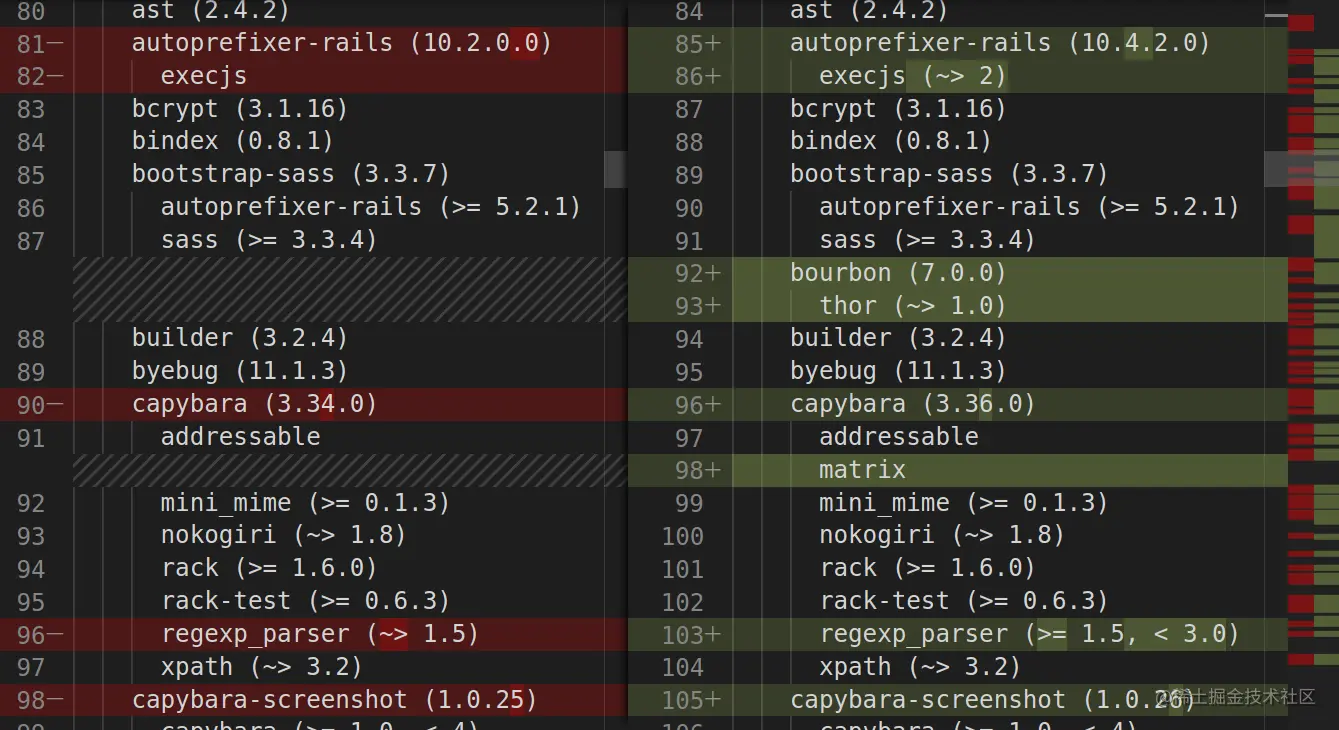Viewport: 1339px width, 730px height.
Task: Click sass (>= 3.3.4) on left line 87
Action: point(269,240)
